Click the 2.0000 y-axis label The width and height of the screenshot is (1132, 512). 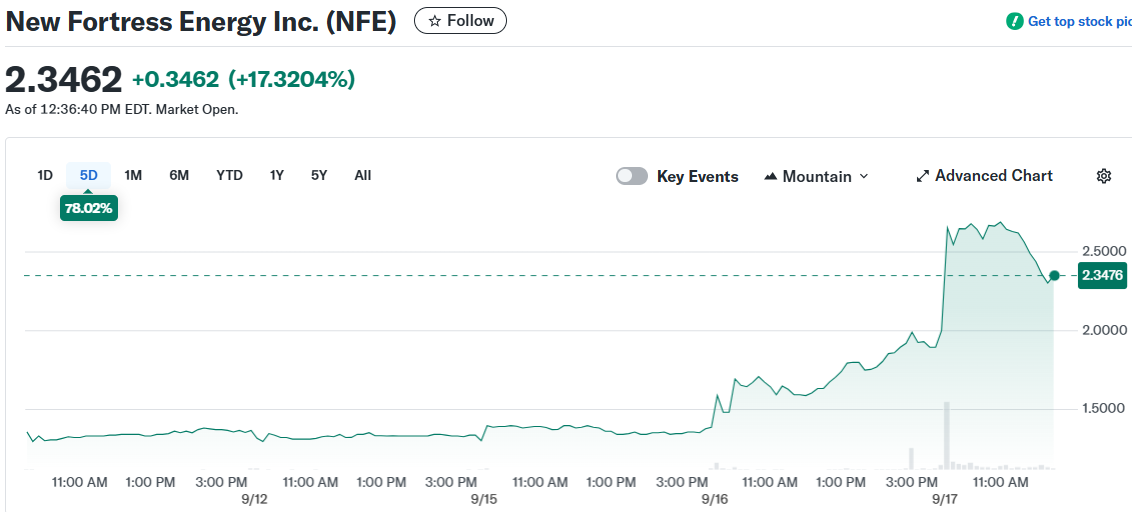point(1105,330)
